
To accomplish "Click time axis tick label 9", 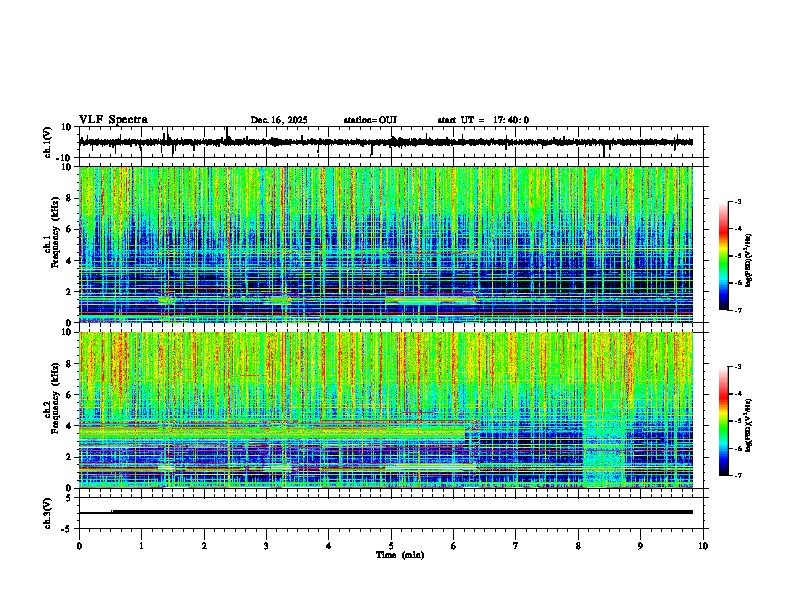I will click(640, 546).
